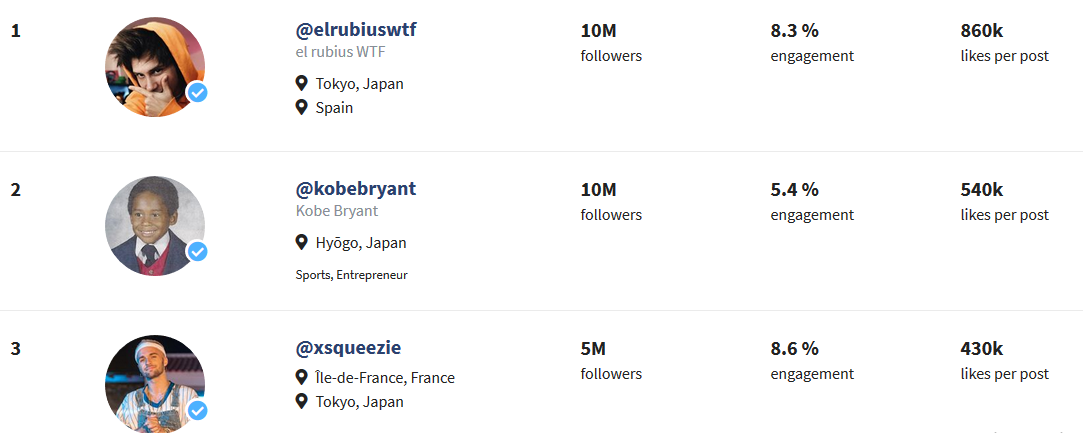
Task: Click the 8.6 % engagement value
Action: click(794, 349)
